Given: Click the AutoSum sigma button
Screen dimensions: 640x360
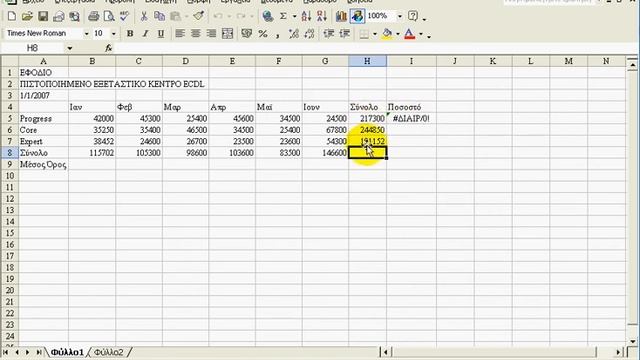Looking at the screenshot, I should pyautogui.click(x=283, y=16).
